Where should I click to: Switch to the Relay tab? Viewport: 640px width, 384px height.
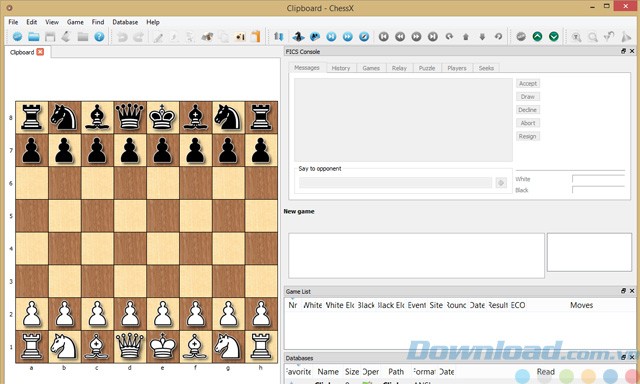[399, 68]
